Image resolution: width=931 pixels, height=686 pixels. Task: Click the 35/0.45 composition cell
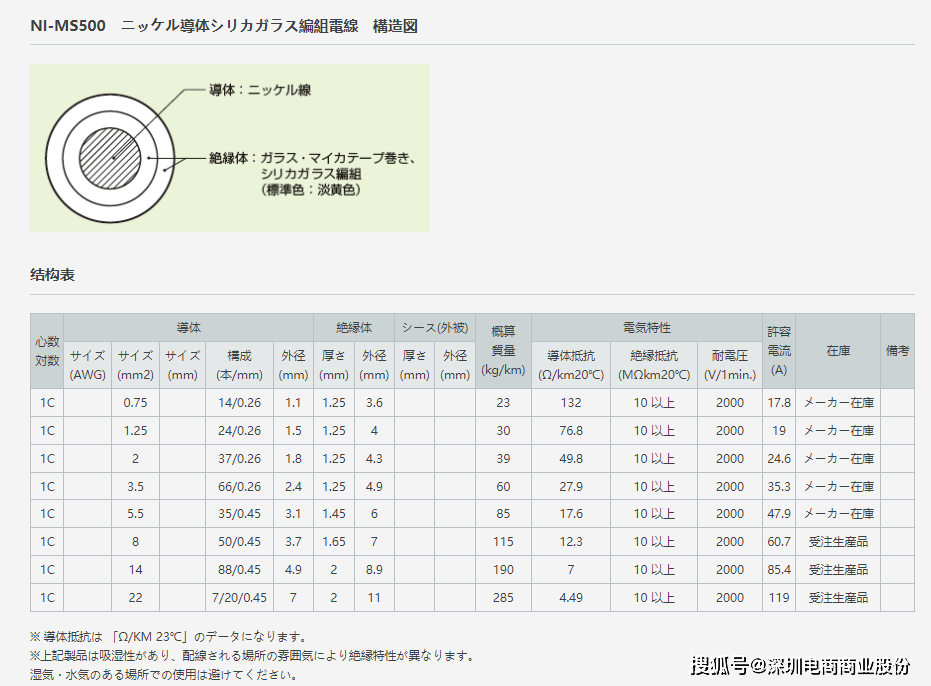click(239, 514)
